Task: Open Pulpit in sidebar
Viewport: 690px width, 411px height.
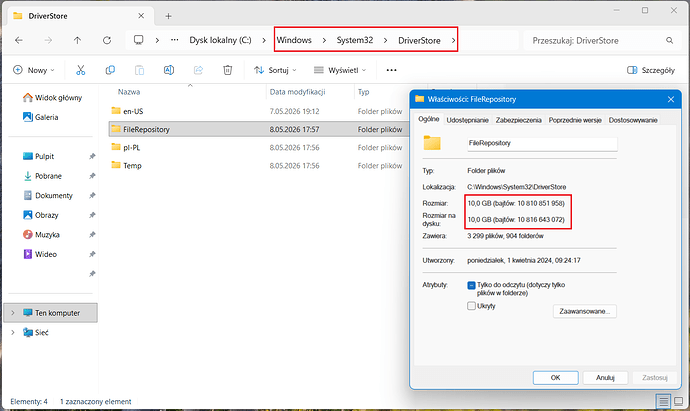Action: tap(38, 156)
